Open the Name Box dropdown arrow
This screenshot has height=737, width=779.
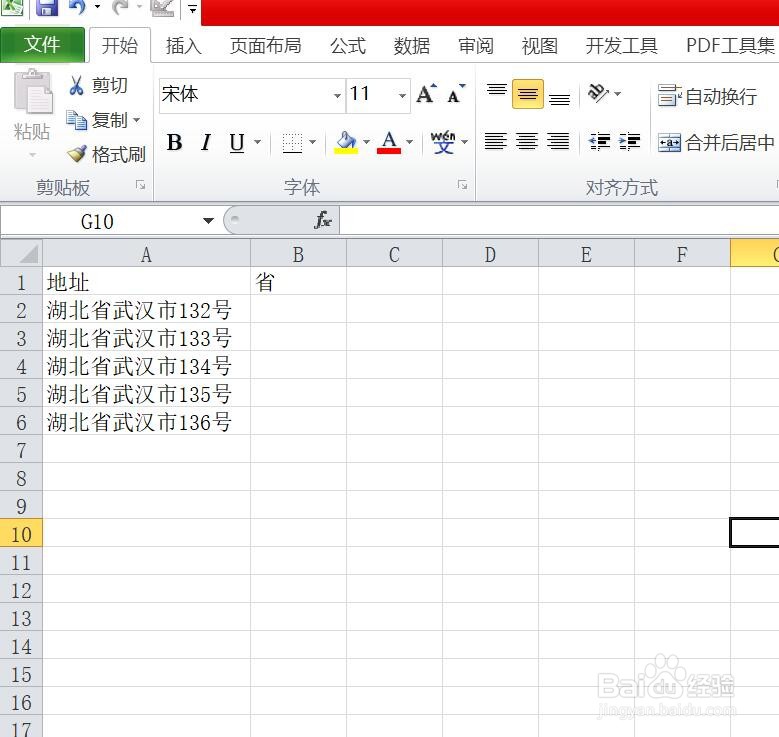tap(209, 221)
